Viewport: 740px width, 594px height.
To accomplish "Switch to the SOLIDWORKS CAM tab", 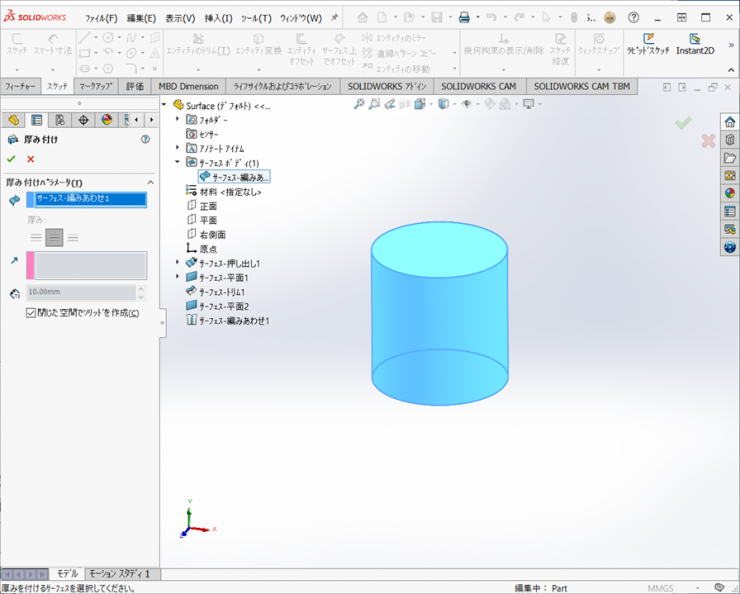I will click(x=481, y=87).
